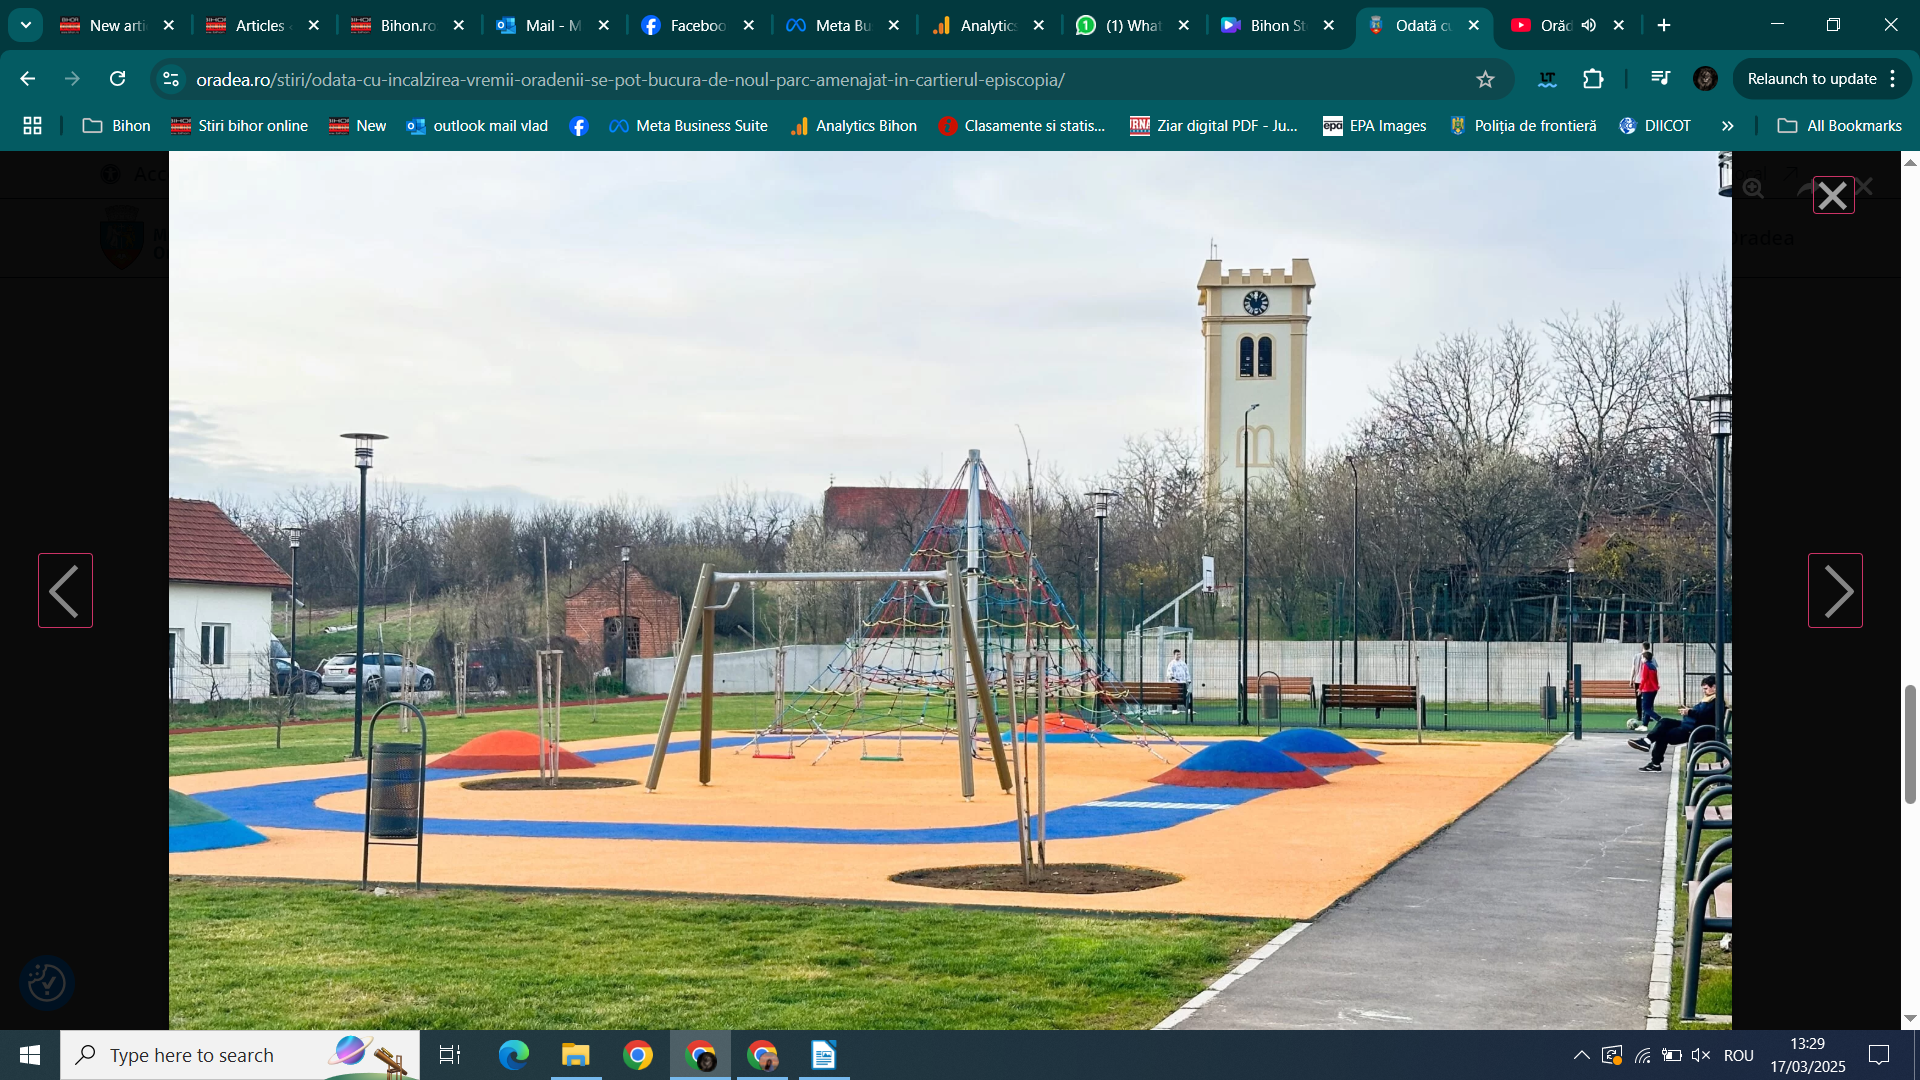The image size is (1920, 1080).
Task: Open the media controls icon in the toolbar
Action: (1660, 79)
